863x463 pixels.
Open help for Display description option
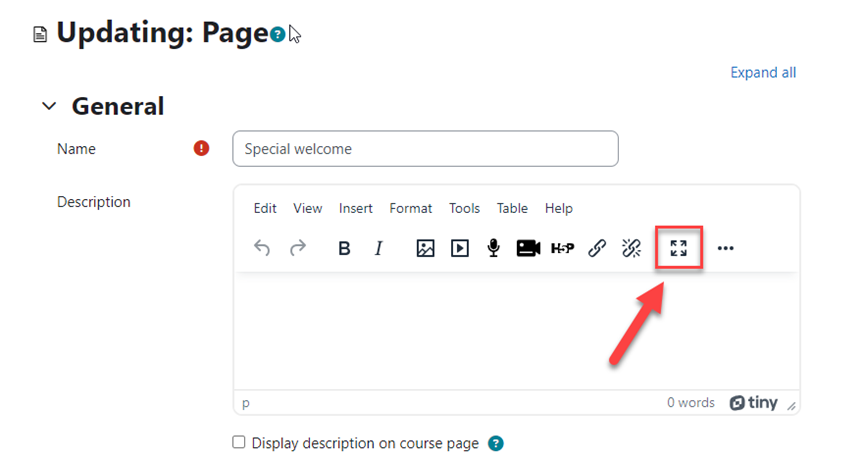(x=496, y=443)
